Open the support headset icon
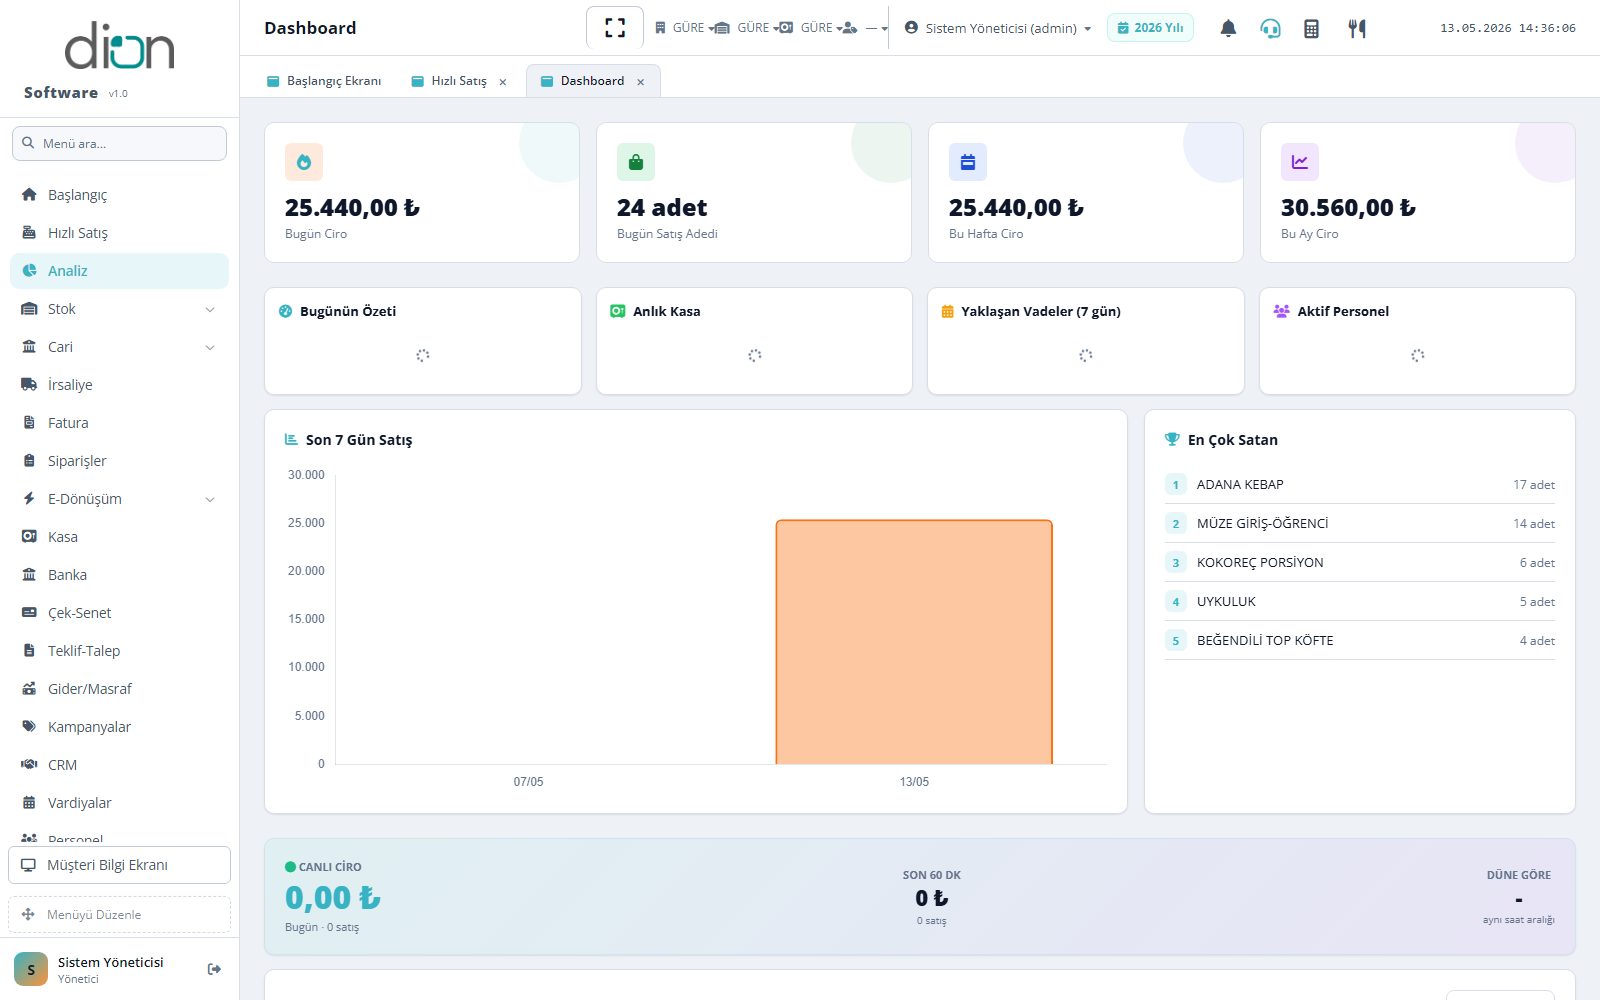1600x1000 pixels. click(1270, 28)
